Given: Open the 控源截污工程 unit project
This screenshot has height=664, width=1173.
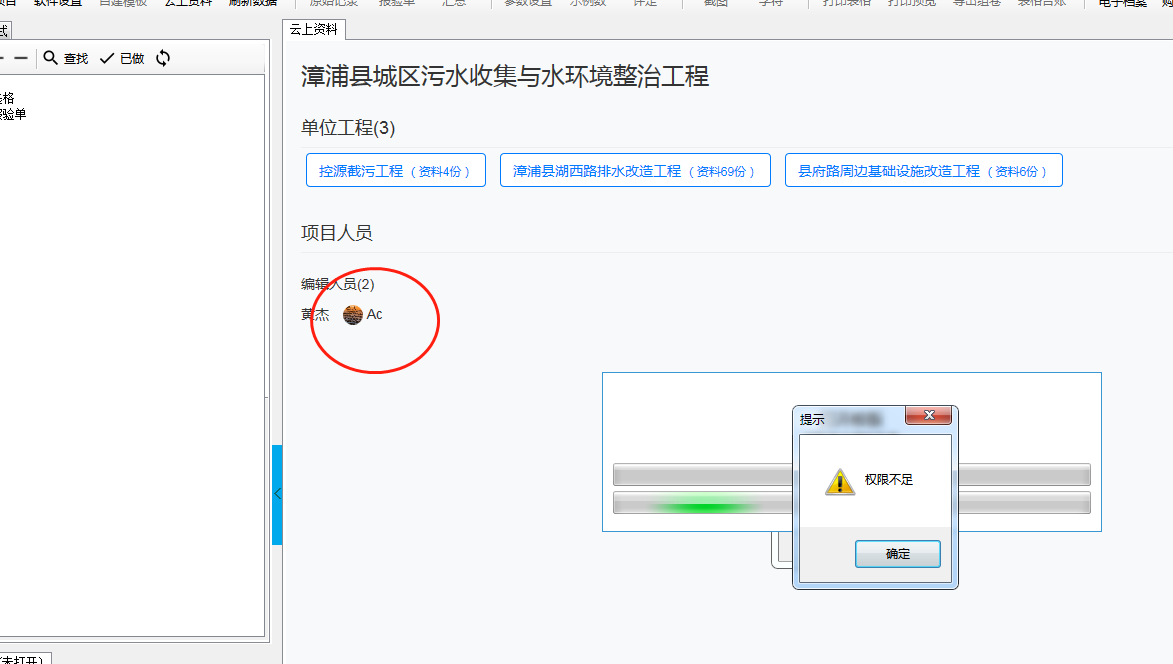Looking at the screenshot, I should [395, 171].
